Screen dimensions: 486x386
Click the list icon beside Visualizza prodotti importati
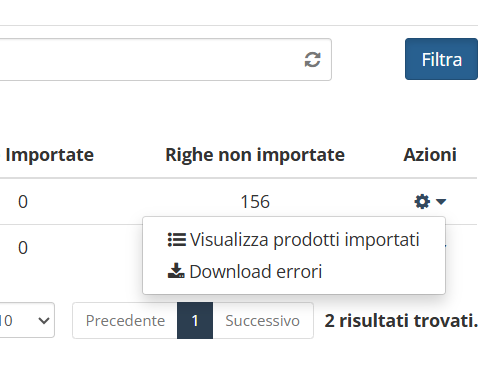[176, 240]
